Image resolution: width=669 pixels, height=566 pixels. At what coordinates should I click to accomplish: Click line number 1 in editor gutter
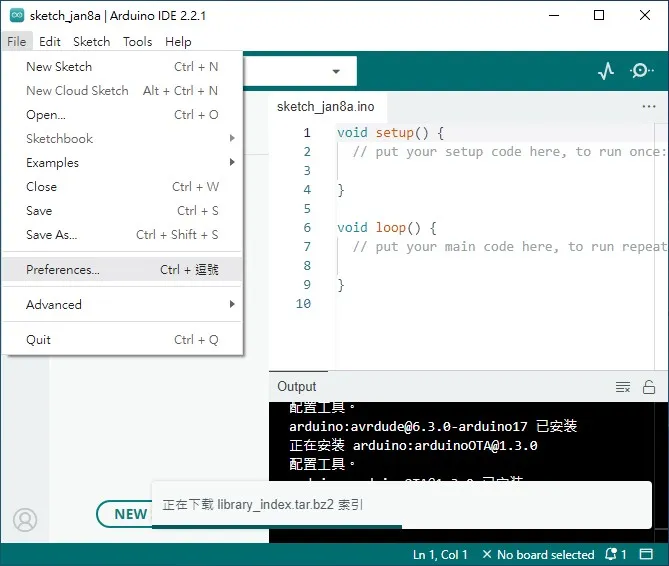pos(307,133)
